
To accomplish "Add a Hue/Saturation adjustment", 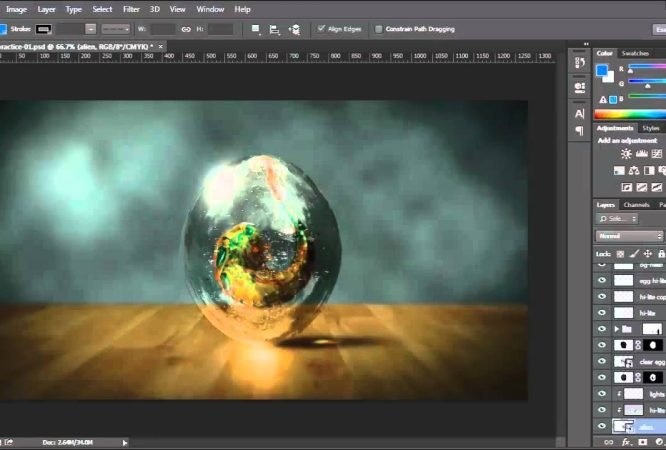I will [x=619, y=171].
